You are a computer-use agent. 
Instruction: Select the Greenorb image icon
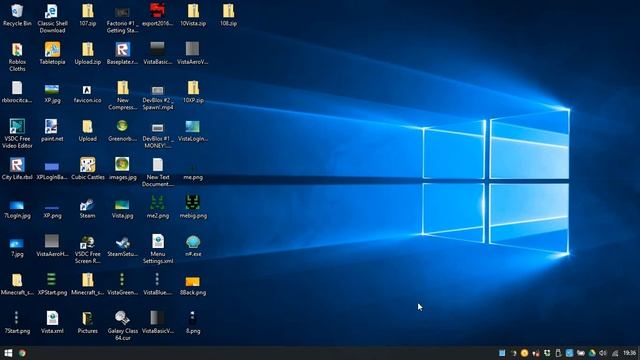[x=122, y=130]
